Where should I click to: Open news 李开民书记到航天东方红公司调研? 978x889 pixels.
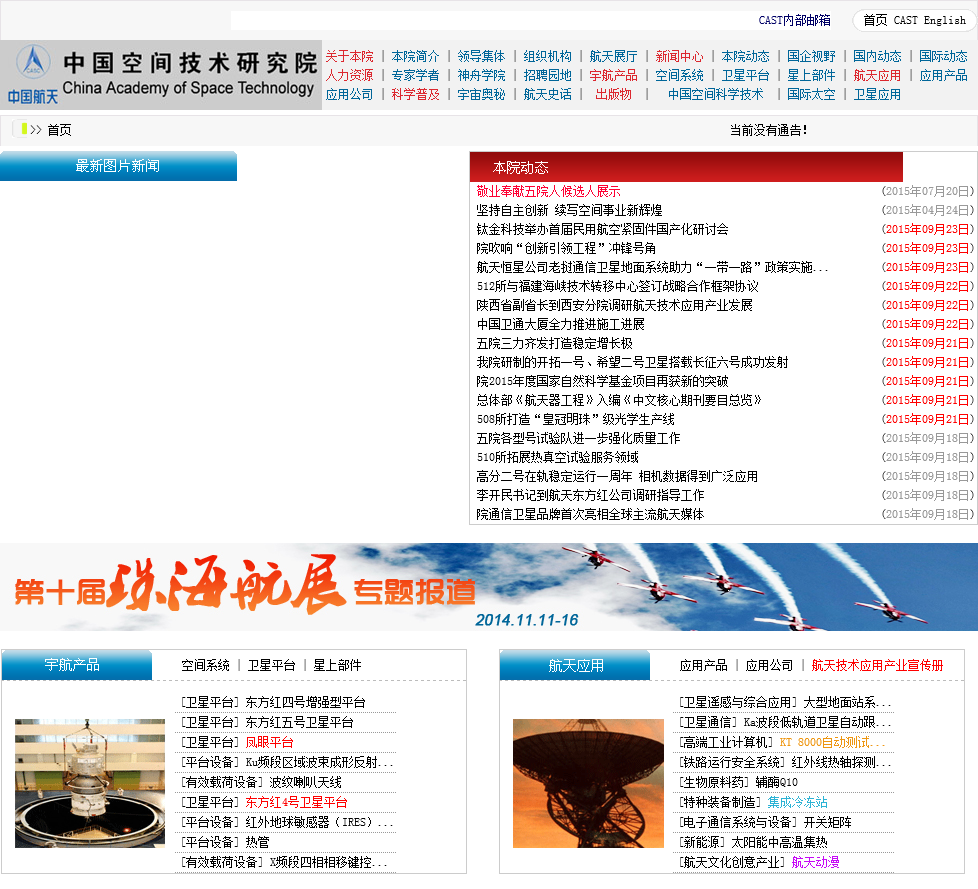pos(590,495)
